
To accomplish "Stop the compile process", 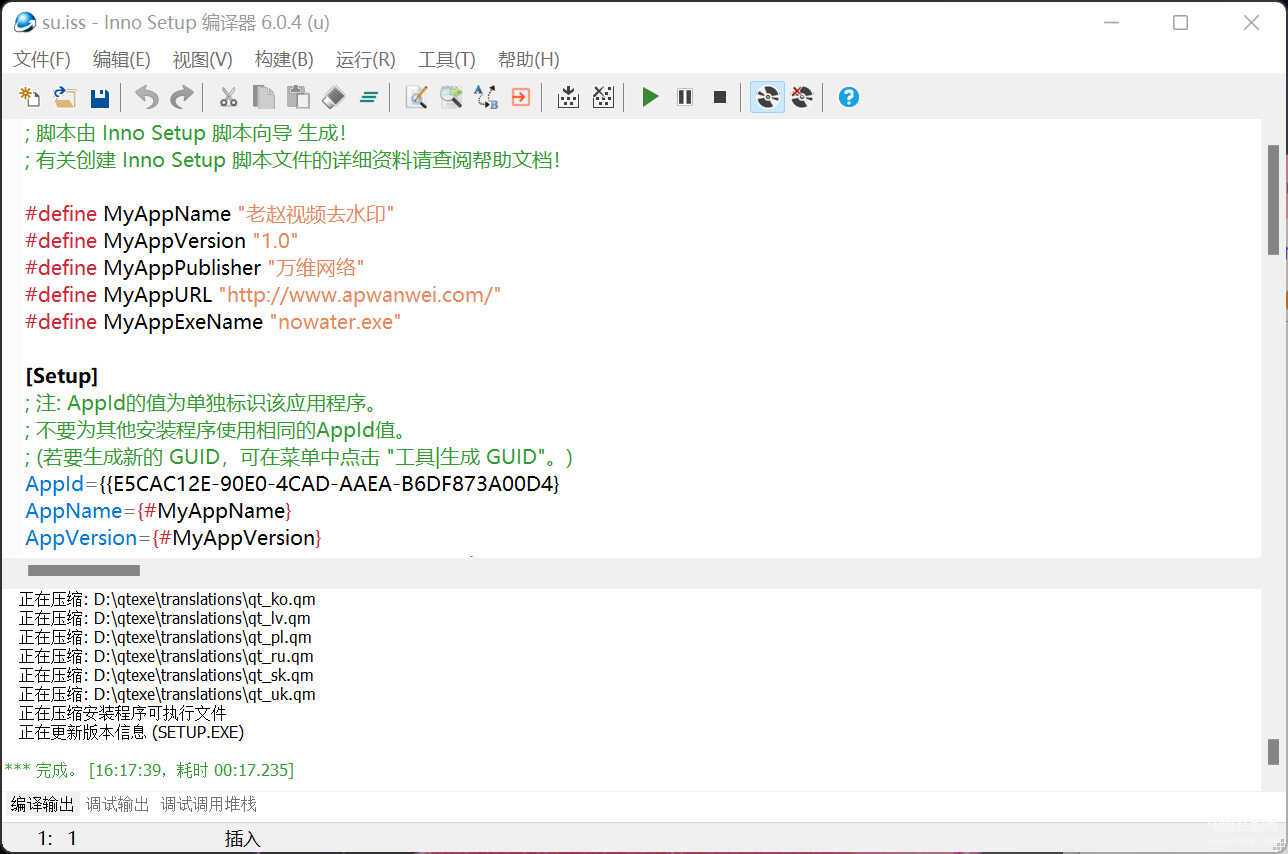I will pyautogui.click(x=603, y=97).
